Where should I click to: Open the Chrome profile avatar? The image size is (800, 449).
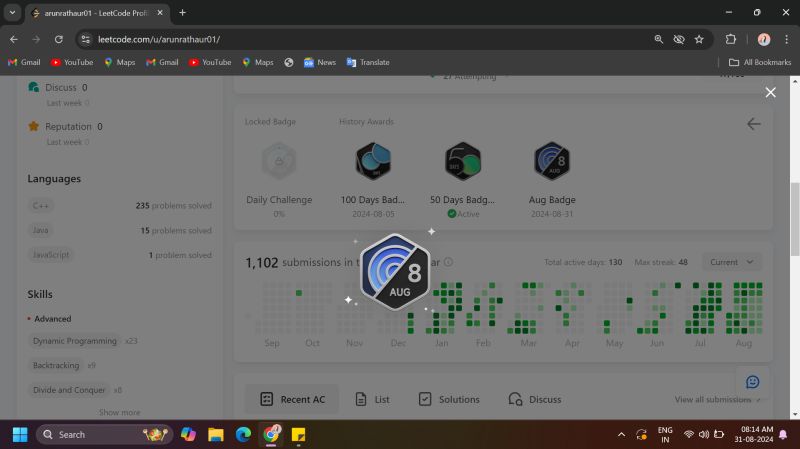(x=764, y=39)
